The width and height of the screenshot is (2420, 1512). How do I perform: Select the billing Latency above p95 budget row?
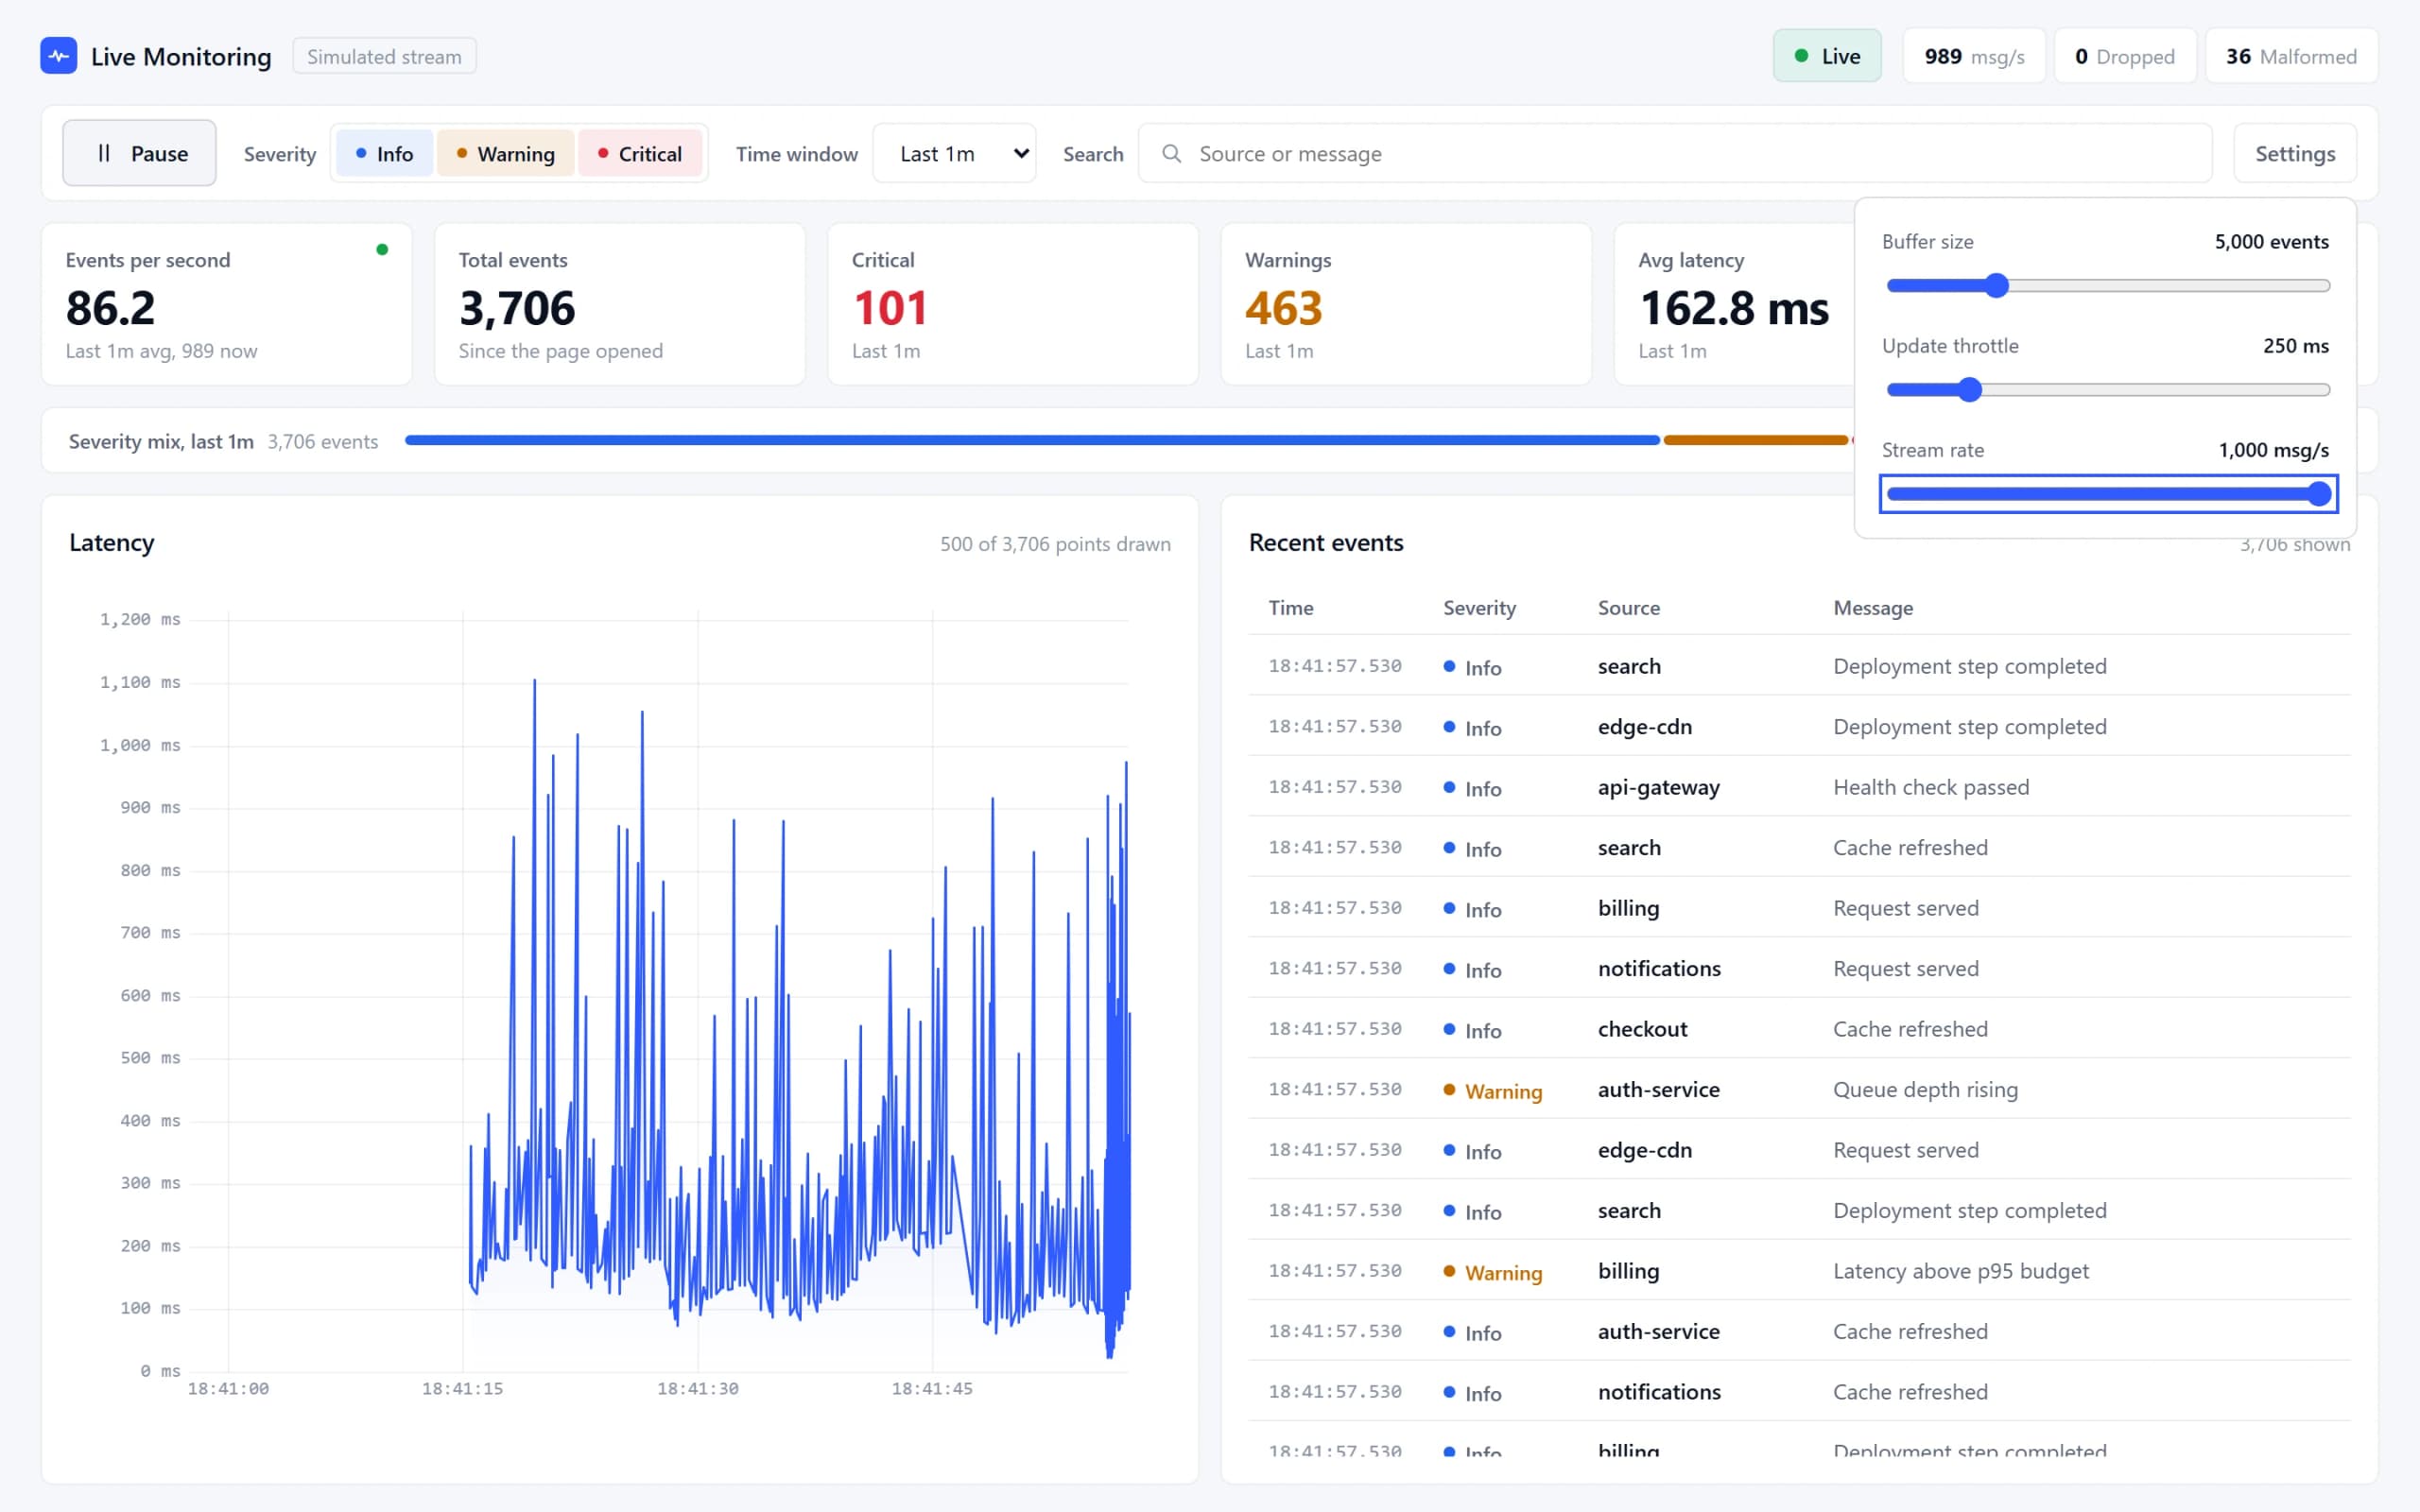[1799, 1271]
